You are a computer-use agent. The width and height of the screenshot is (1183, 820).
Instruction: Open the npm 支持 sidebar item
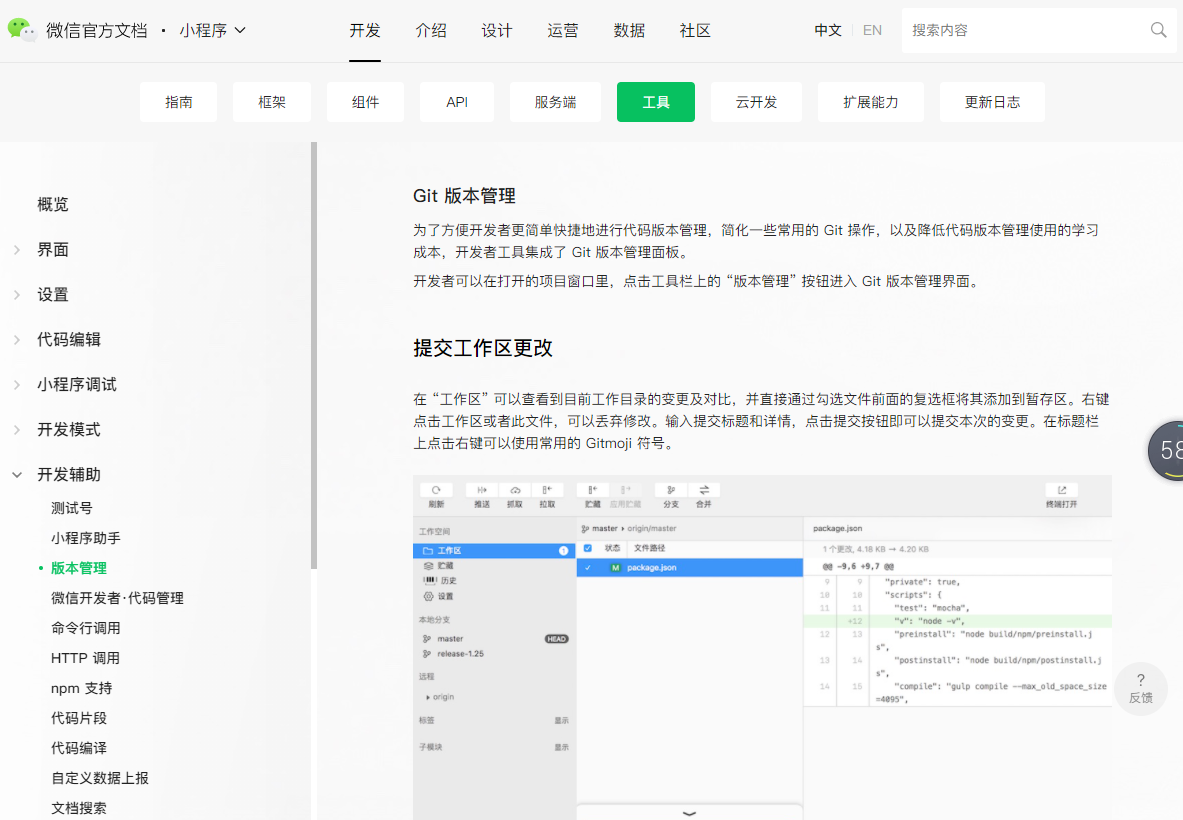[81, 688]
